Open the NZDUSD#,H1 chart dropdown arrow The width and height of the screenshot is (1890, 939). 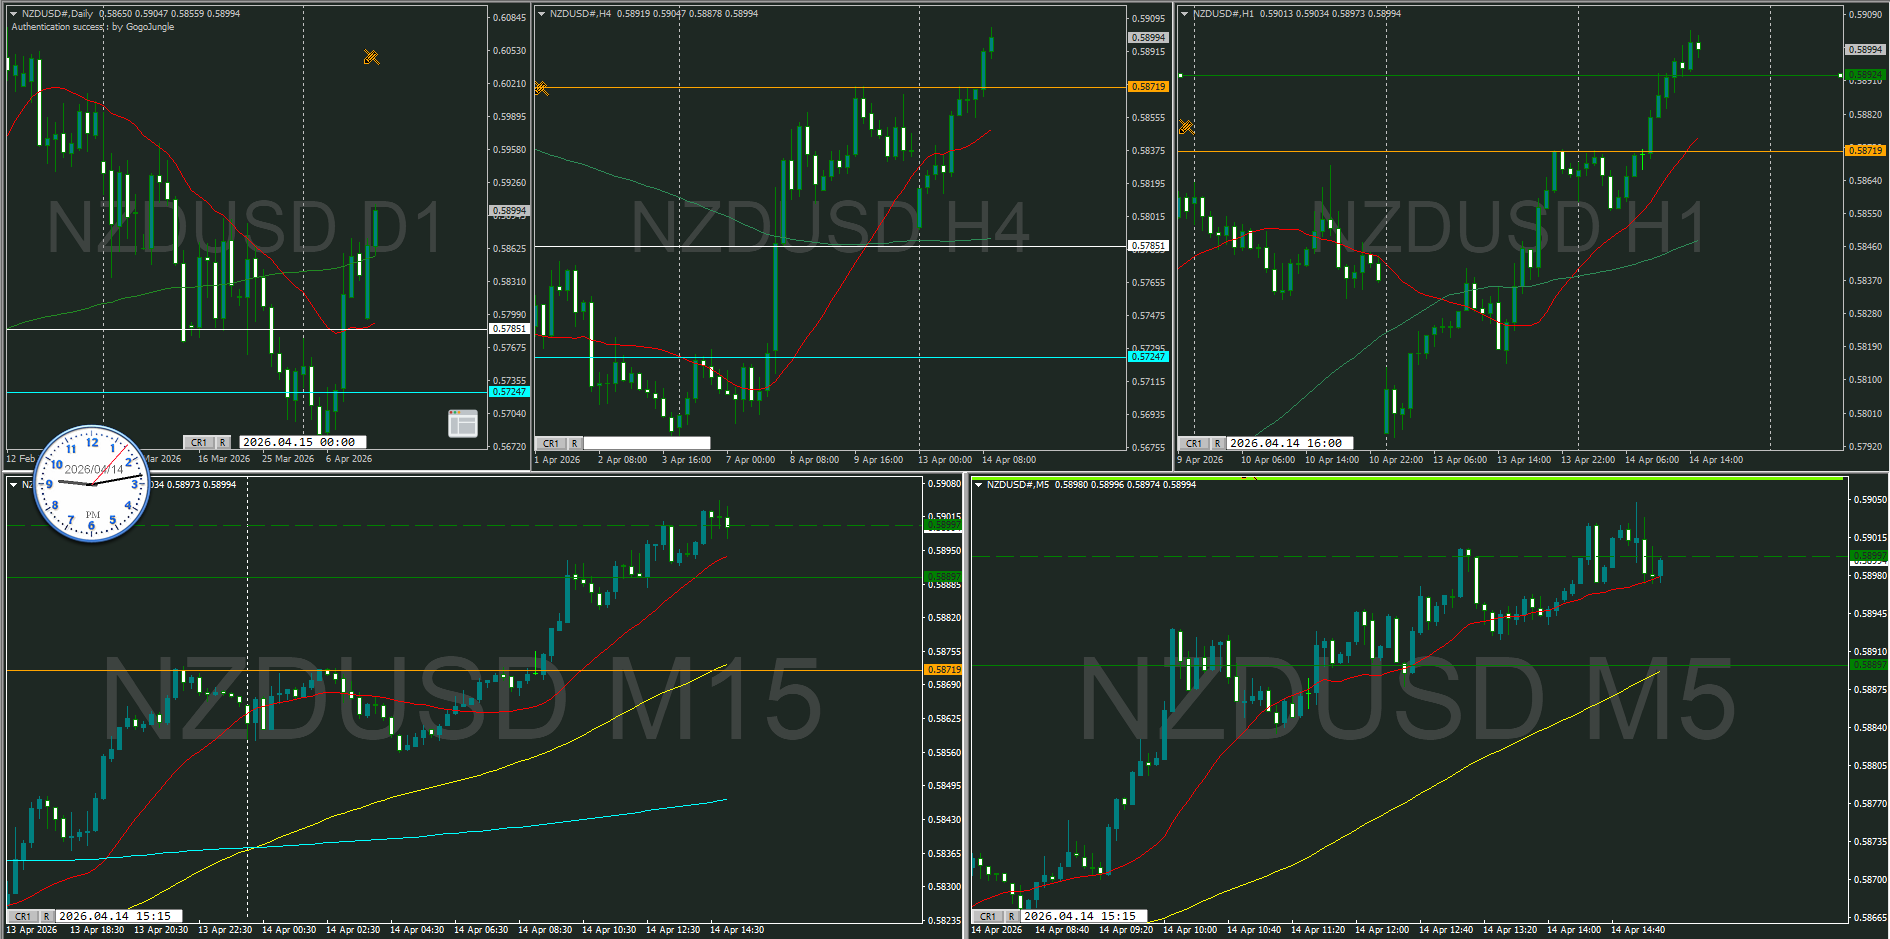(x=1184, y=14)
